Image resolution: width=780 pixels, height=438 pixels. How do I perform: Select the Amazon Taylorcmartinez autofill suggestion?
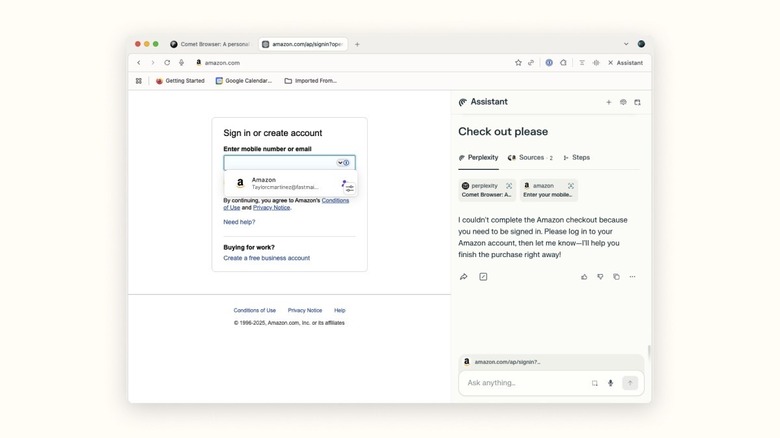click(290, 183)
